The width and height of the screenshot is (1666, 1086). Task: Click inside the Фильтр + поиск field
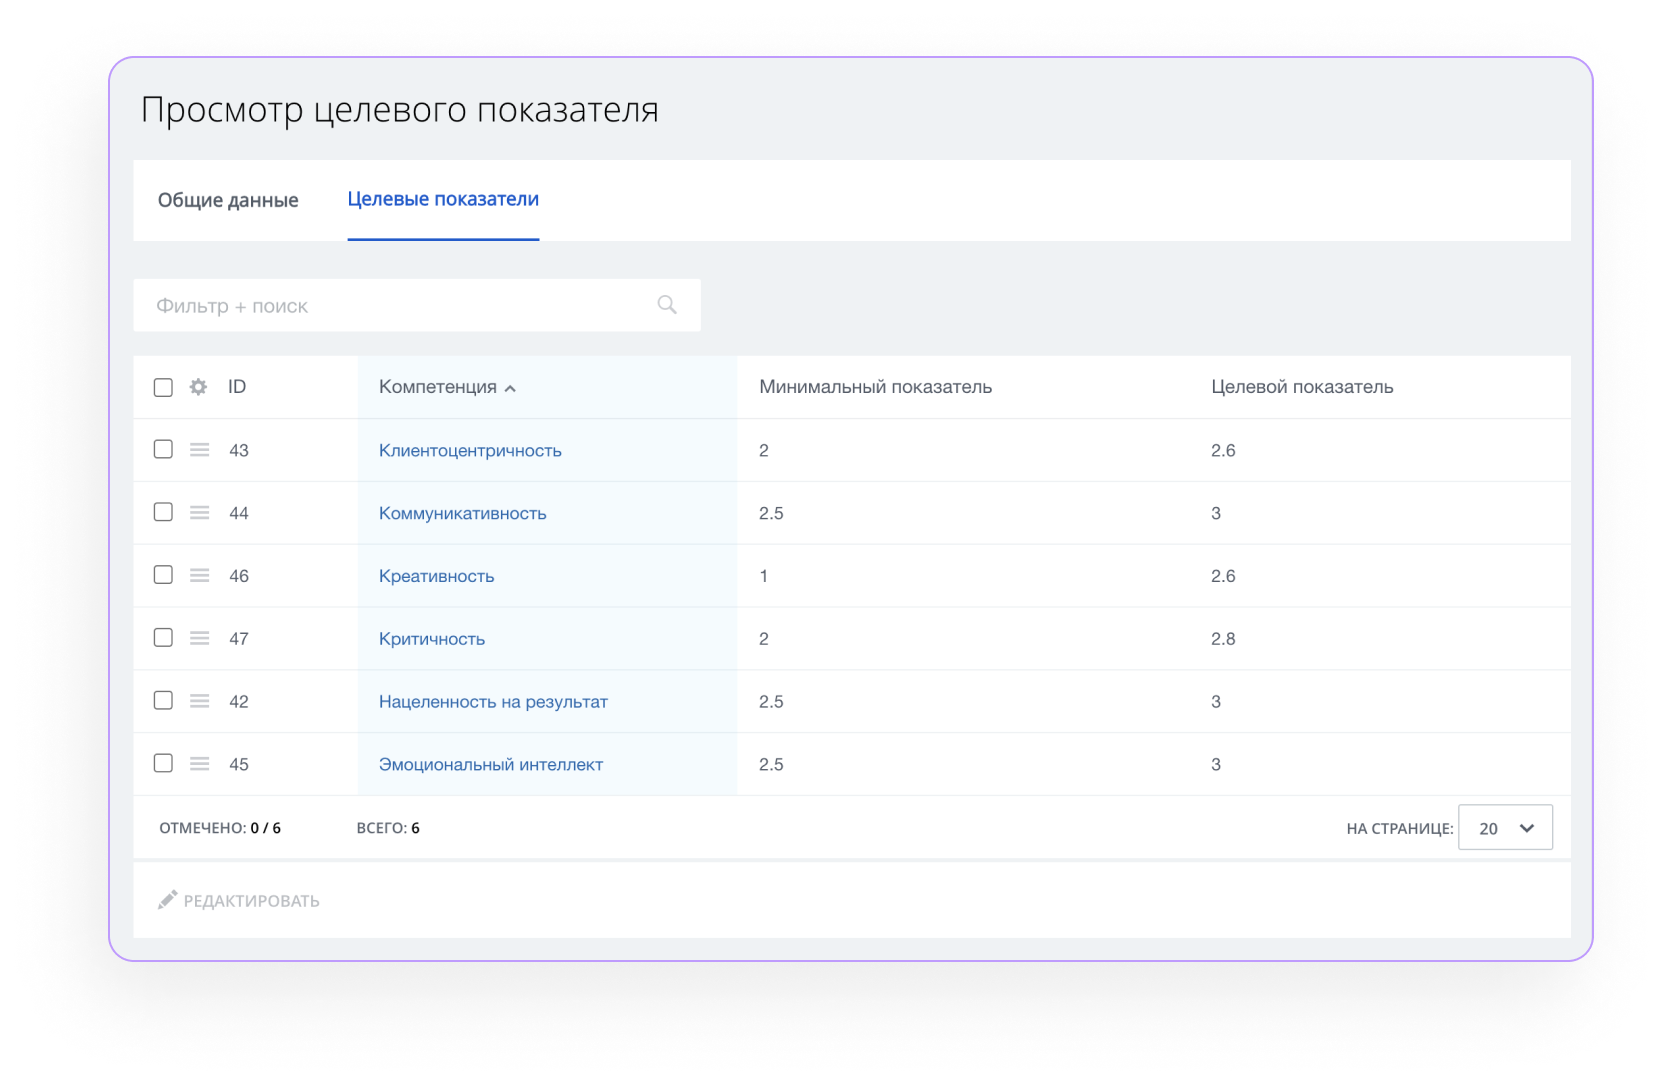[390, 305]
